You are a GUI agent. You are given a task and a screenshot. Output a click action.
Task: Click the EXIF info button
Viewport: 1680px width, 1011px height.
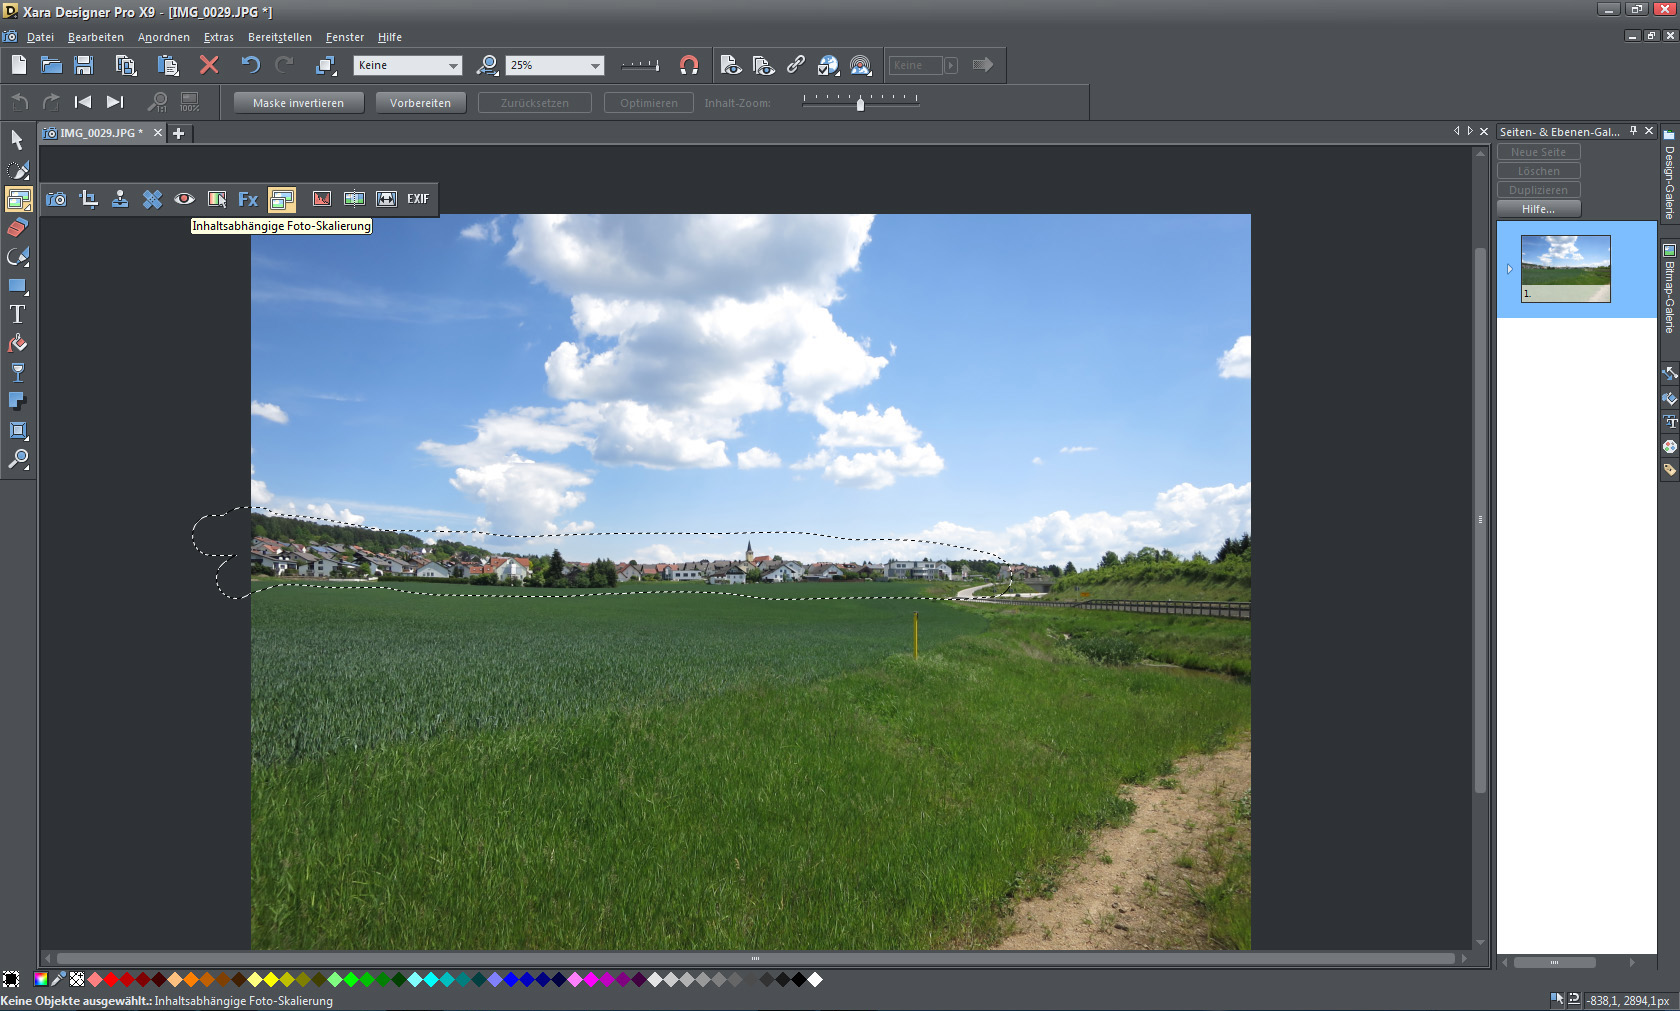click(418, 199)
